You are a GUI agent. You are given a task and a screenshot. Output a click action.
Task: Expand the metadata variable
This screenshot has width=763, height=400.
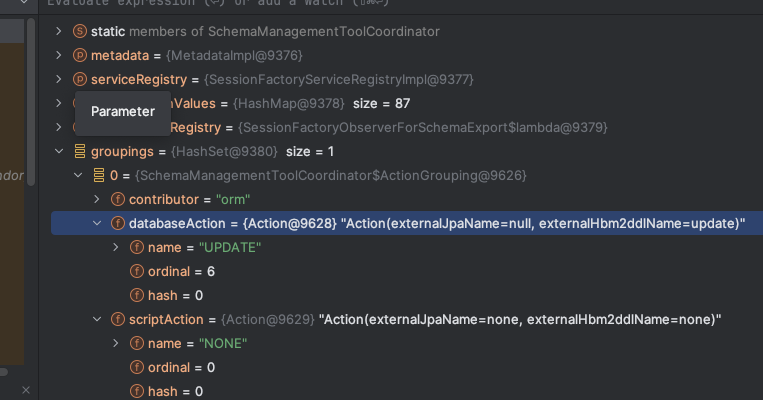point(59,55)
